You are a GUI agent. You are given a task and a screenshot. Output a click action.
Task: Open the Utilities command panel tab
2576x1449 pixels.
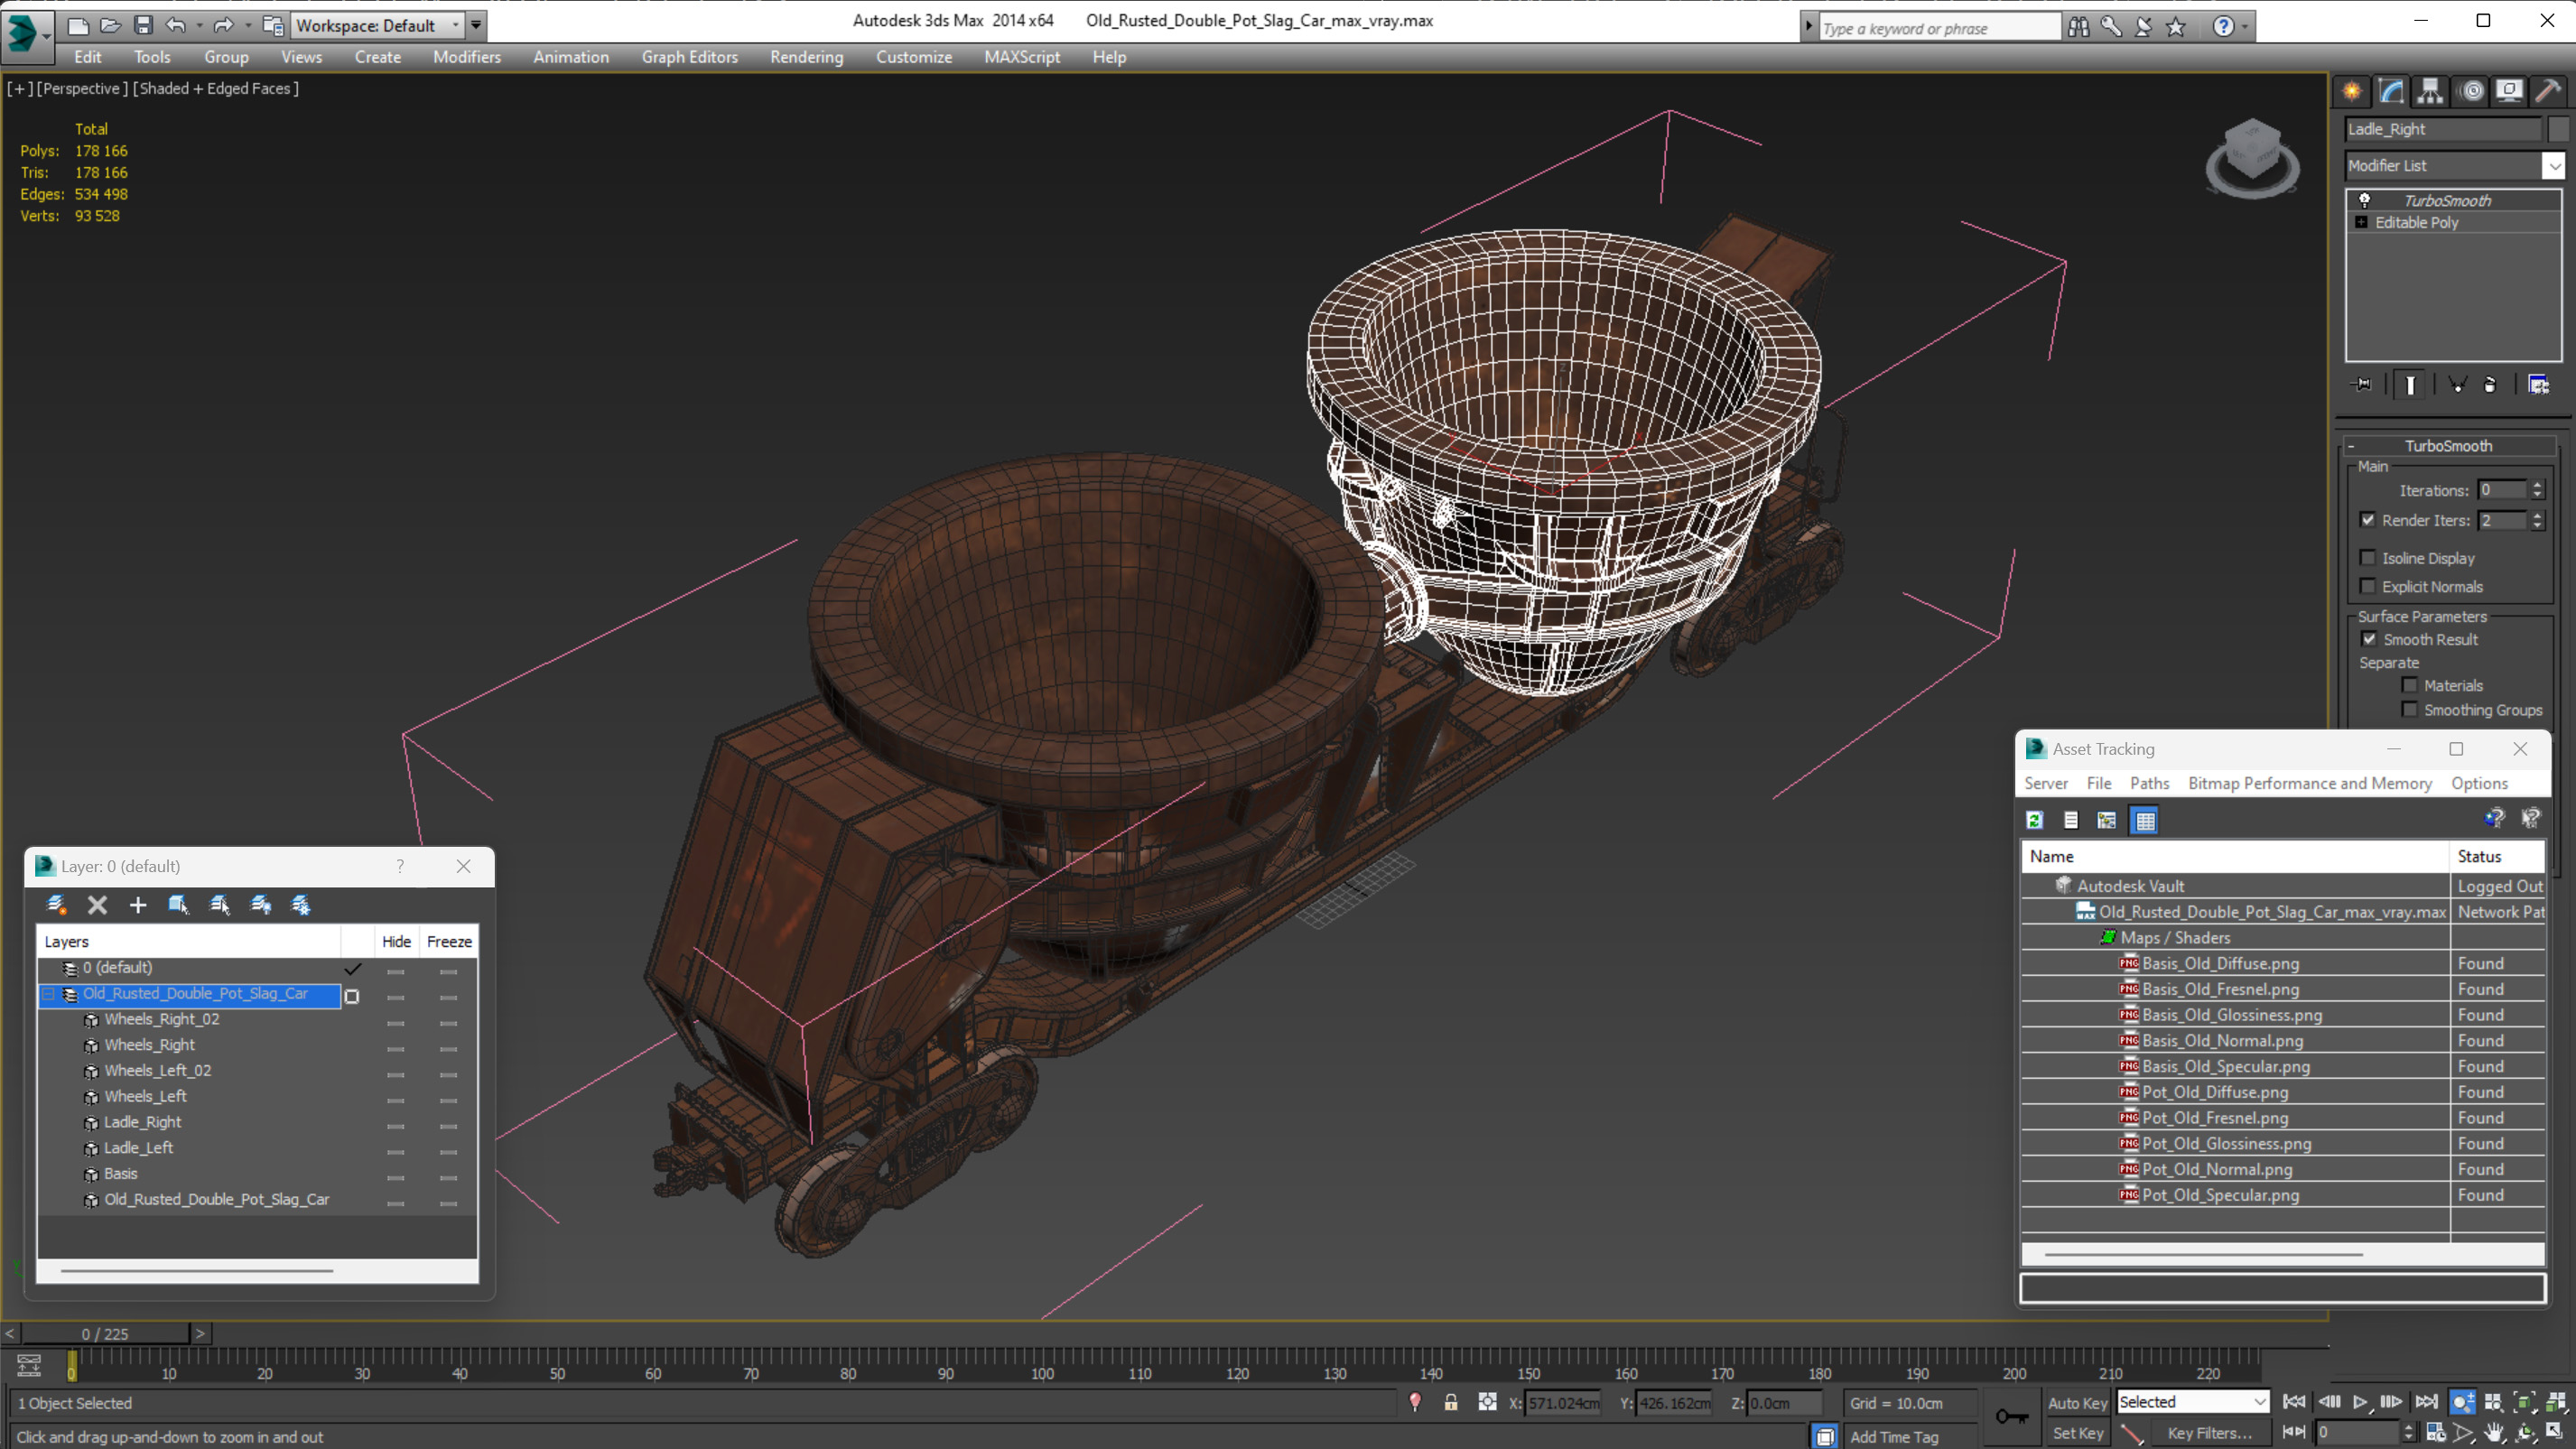[2548, 91]
